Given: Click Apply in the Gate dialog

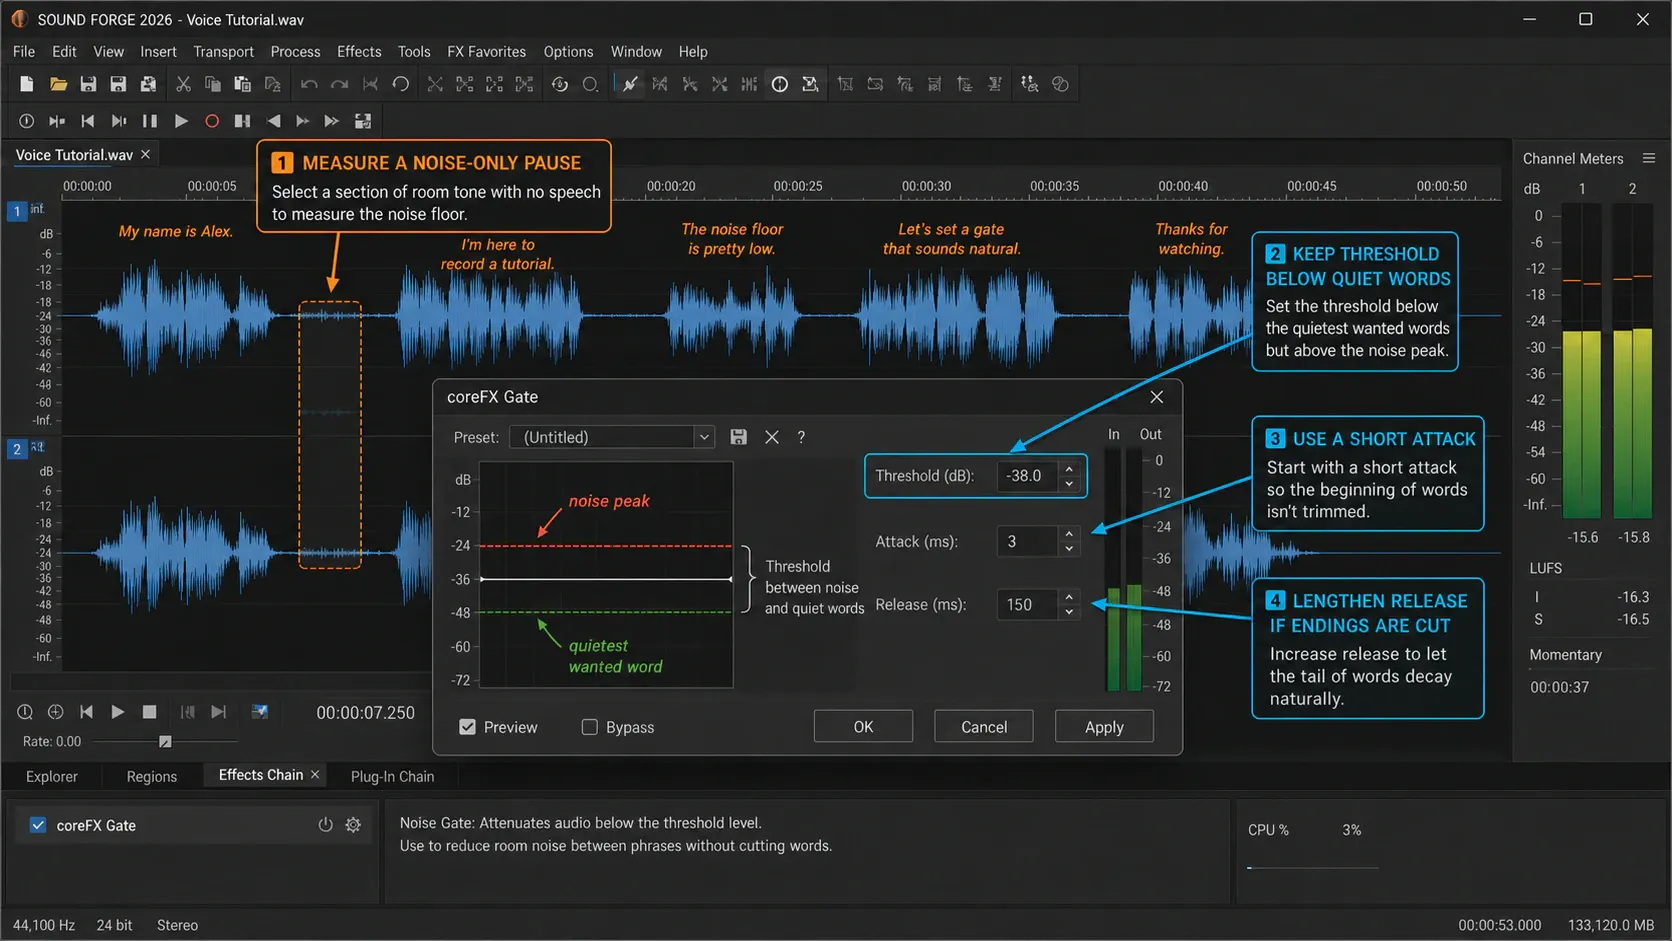Looking at the screenshot, I should (x=1104, y=727).
